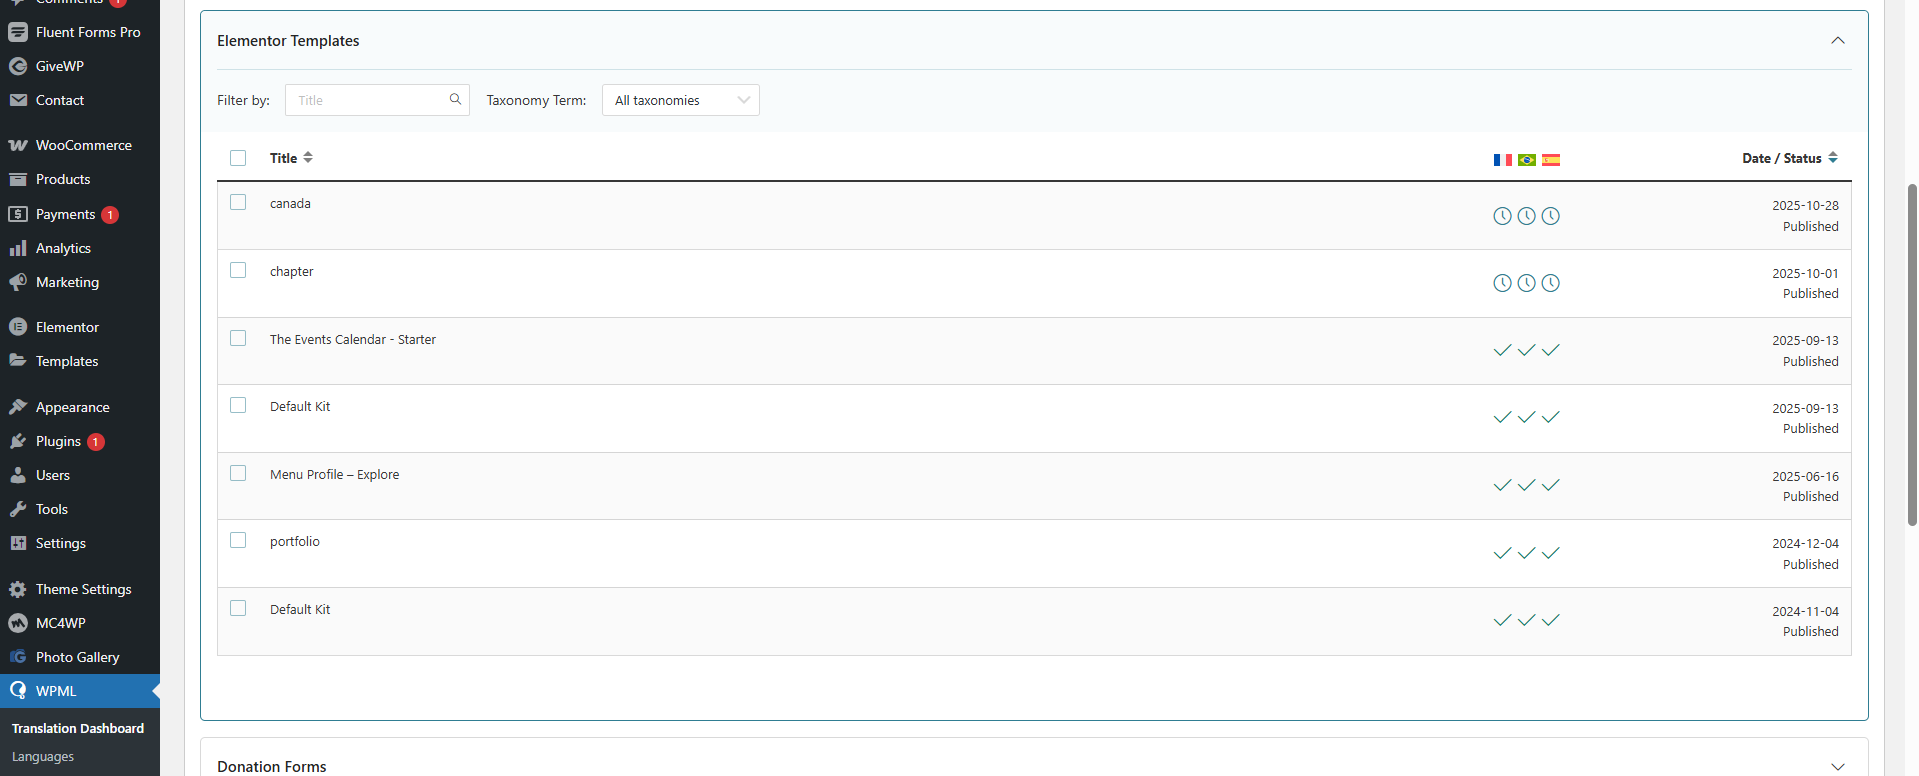Click the Brazilian flag column icon
The width and height of the screenshot is (1919, 776).
pyautogui.click(x=1527, y=160)
